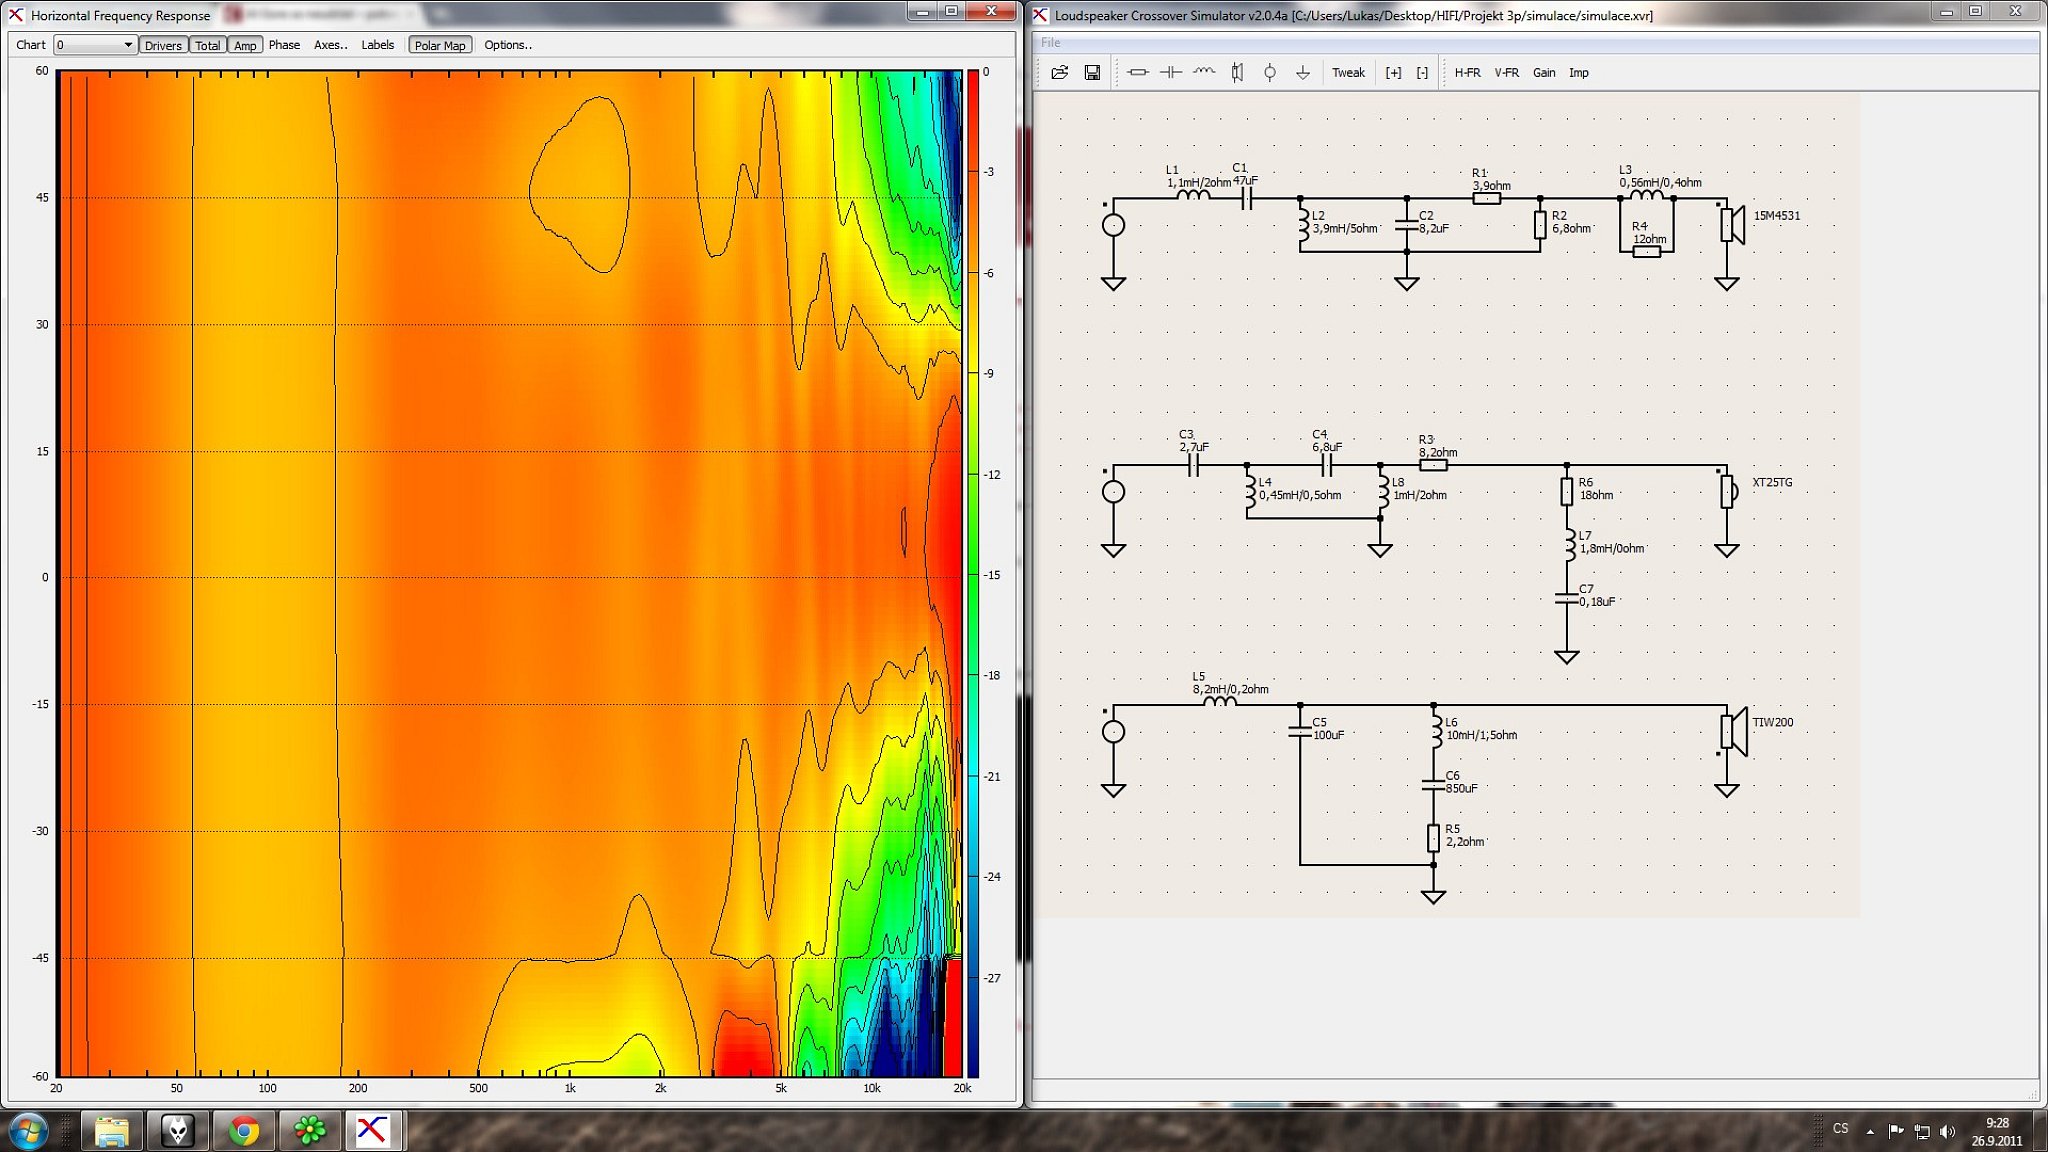Screen dimensions: 2048x1152
Task: Open Chrome from the Windows taskbar
Action: 243,1131
